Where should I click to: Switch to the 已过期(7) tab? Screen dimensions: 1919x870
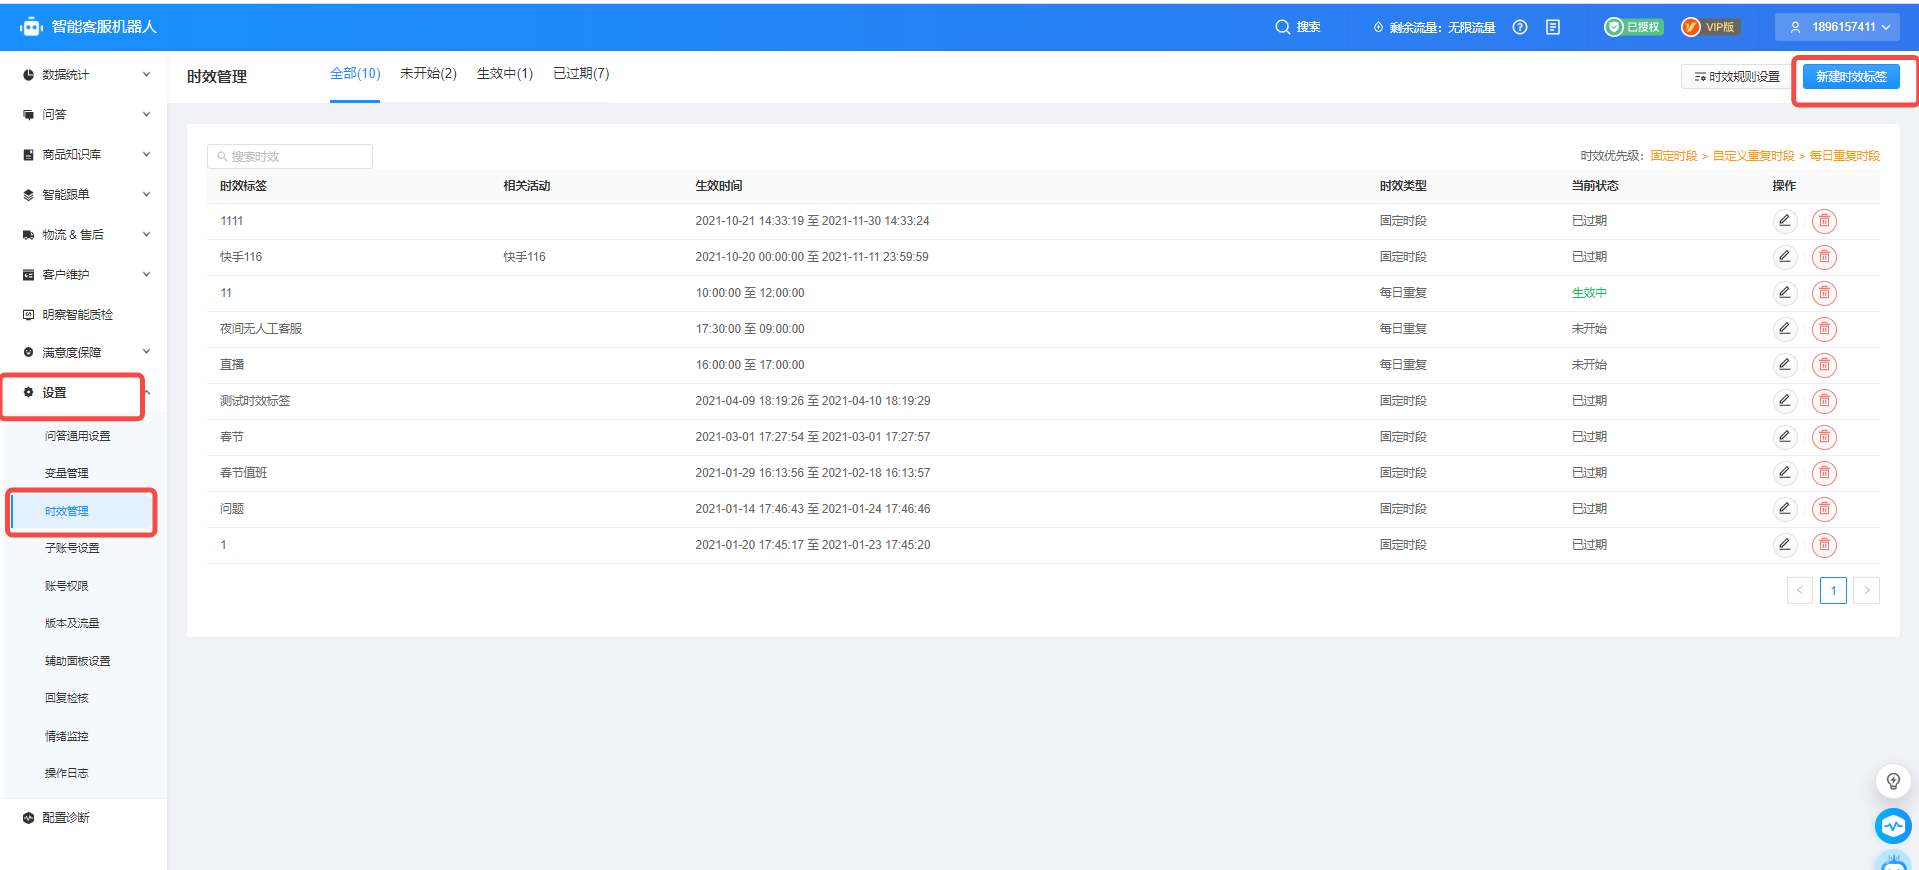(x=581, y=74)
